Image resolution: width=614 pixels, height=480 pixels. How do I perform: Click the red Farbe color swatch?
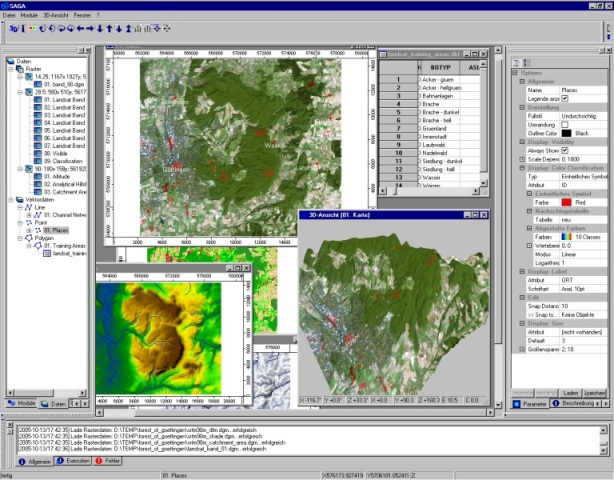pyautogui.click(x=566, y=202)
